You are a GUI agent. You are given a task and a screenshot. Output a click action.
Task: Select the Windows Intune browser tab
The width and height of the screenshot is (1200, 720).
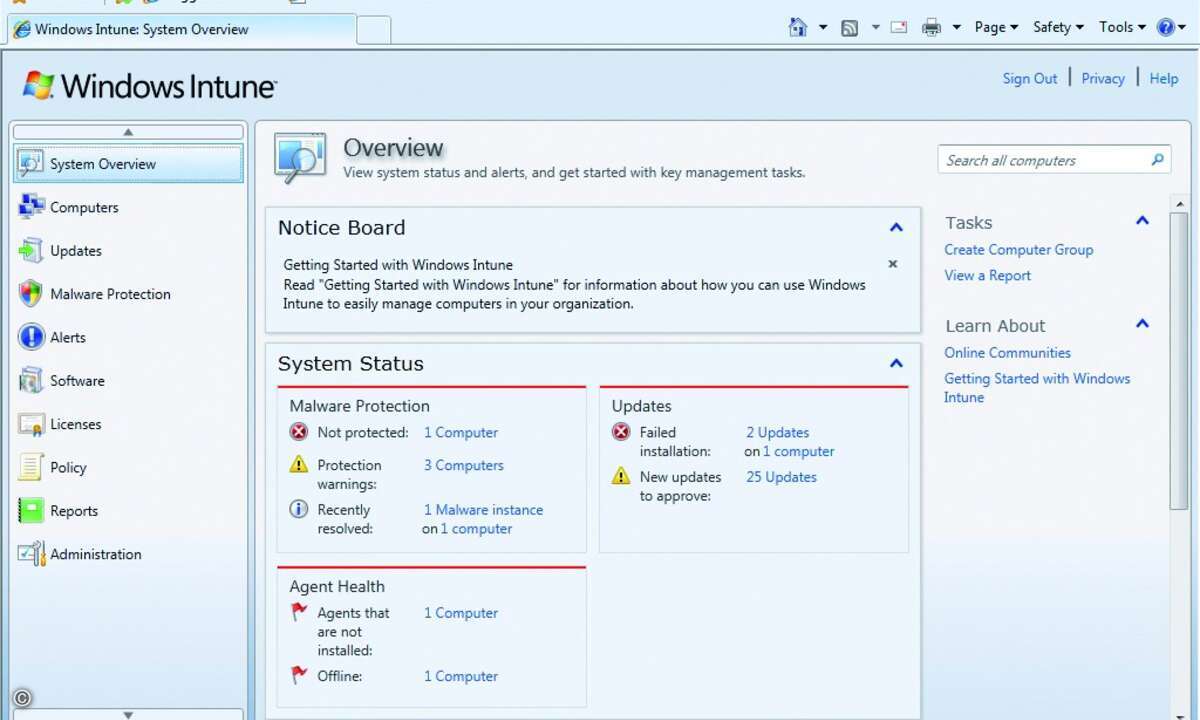(x=182, y=29)
